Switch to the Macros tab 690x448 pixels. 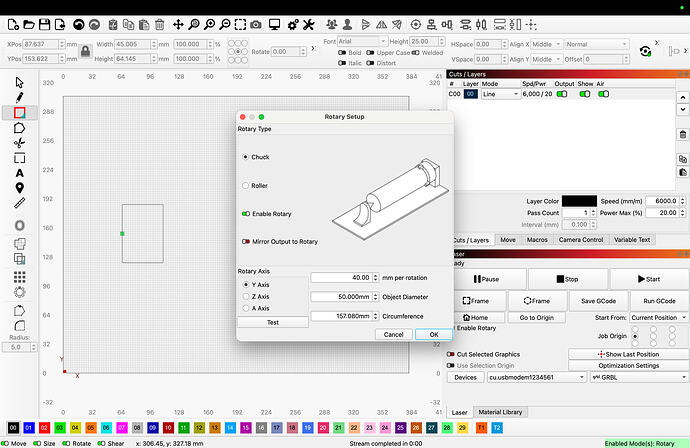537,240
